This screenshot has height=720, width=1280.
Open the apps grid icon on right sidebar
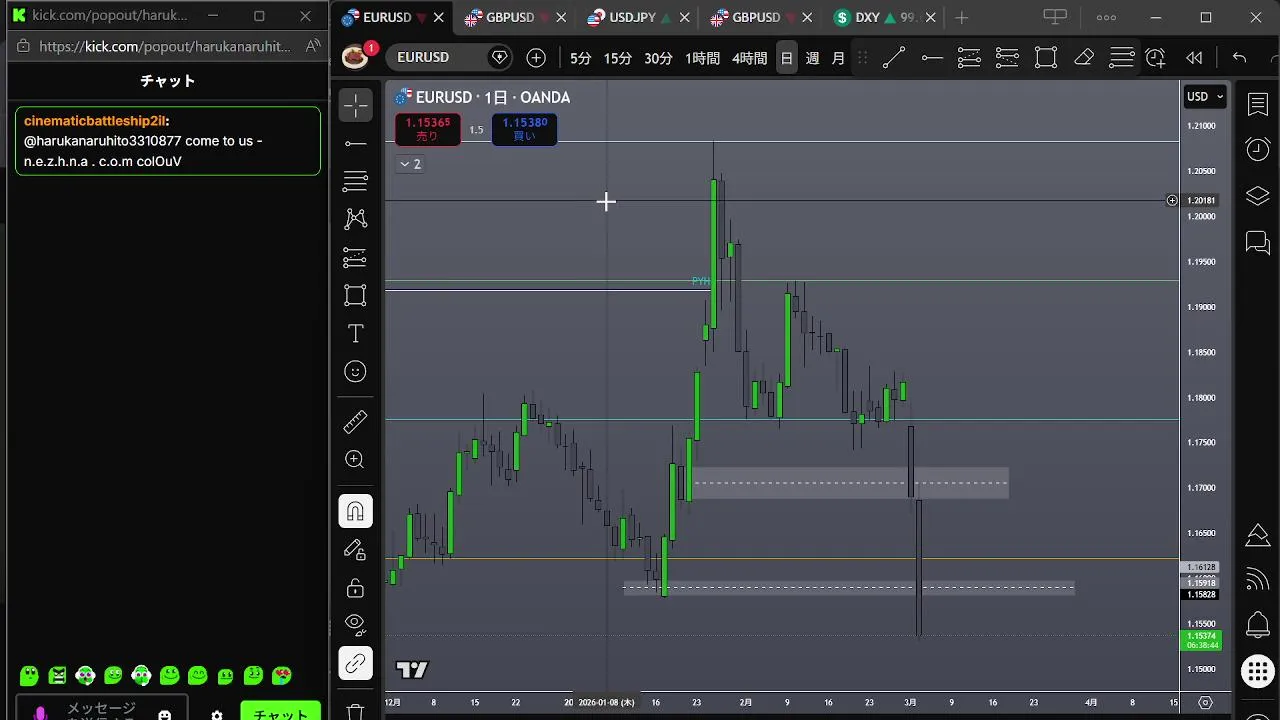[1258, 671]
